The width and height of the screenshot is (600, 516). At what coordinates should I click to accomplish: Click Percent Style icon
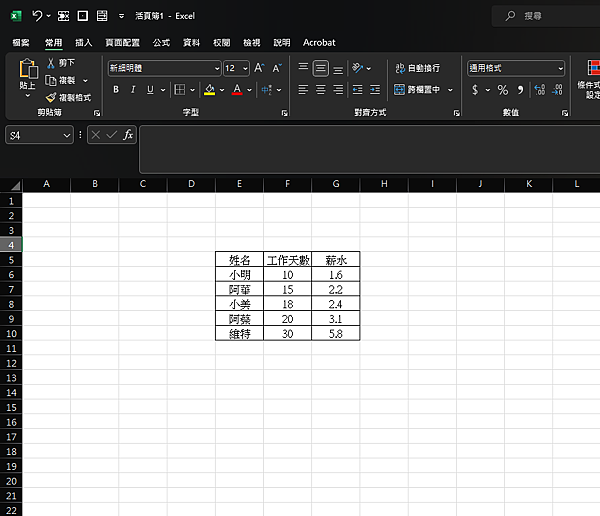pos(503,90)
